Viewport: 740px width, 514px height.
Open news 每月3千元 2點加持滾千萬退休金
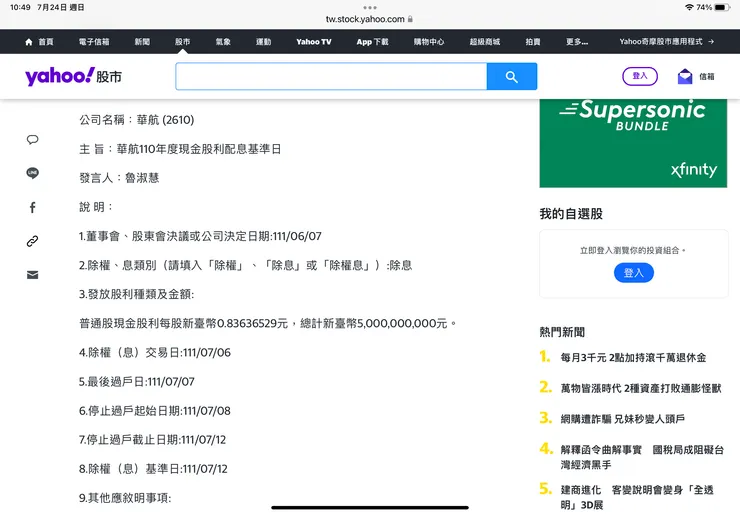[633, 358]
